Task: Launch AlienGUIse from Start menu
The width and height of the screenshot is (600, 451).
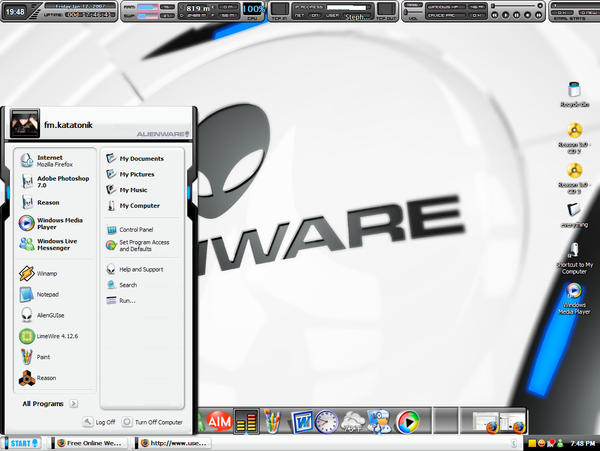Action: [x=42, y=315]
